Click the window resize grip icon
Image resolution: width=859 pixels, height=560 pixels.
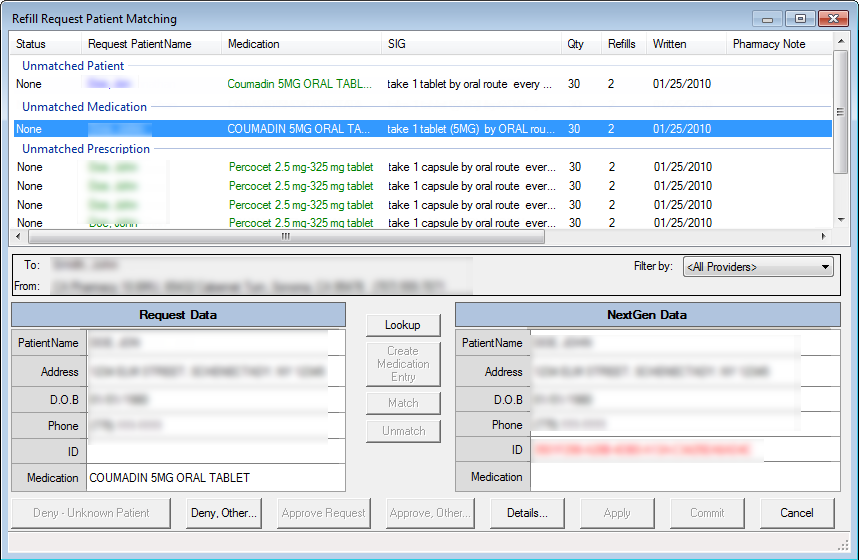843,544
